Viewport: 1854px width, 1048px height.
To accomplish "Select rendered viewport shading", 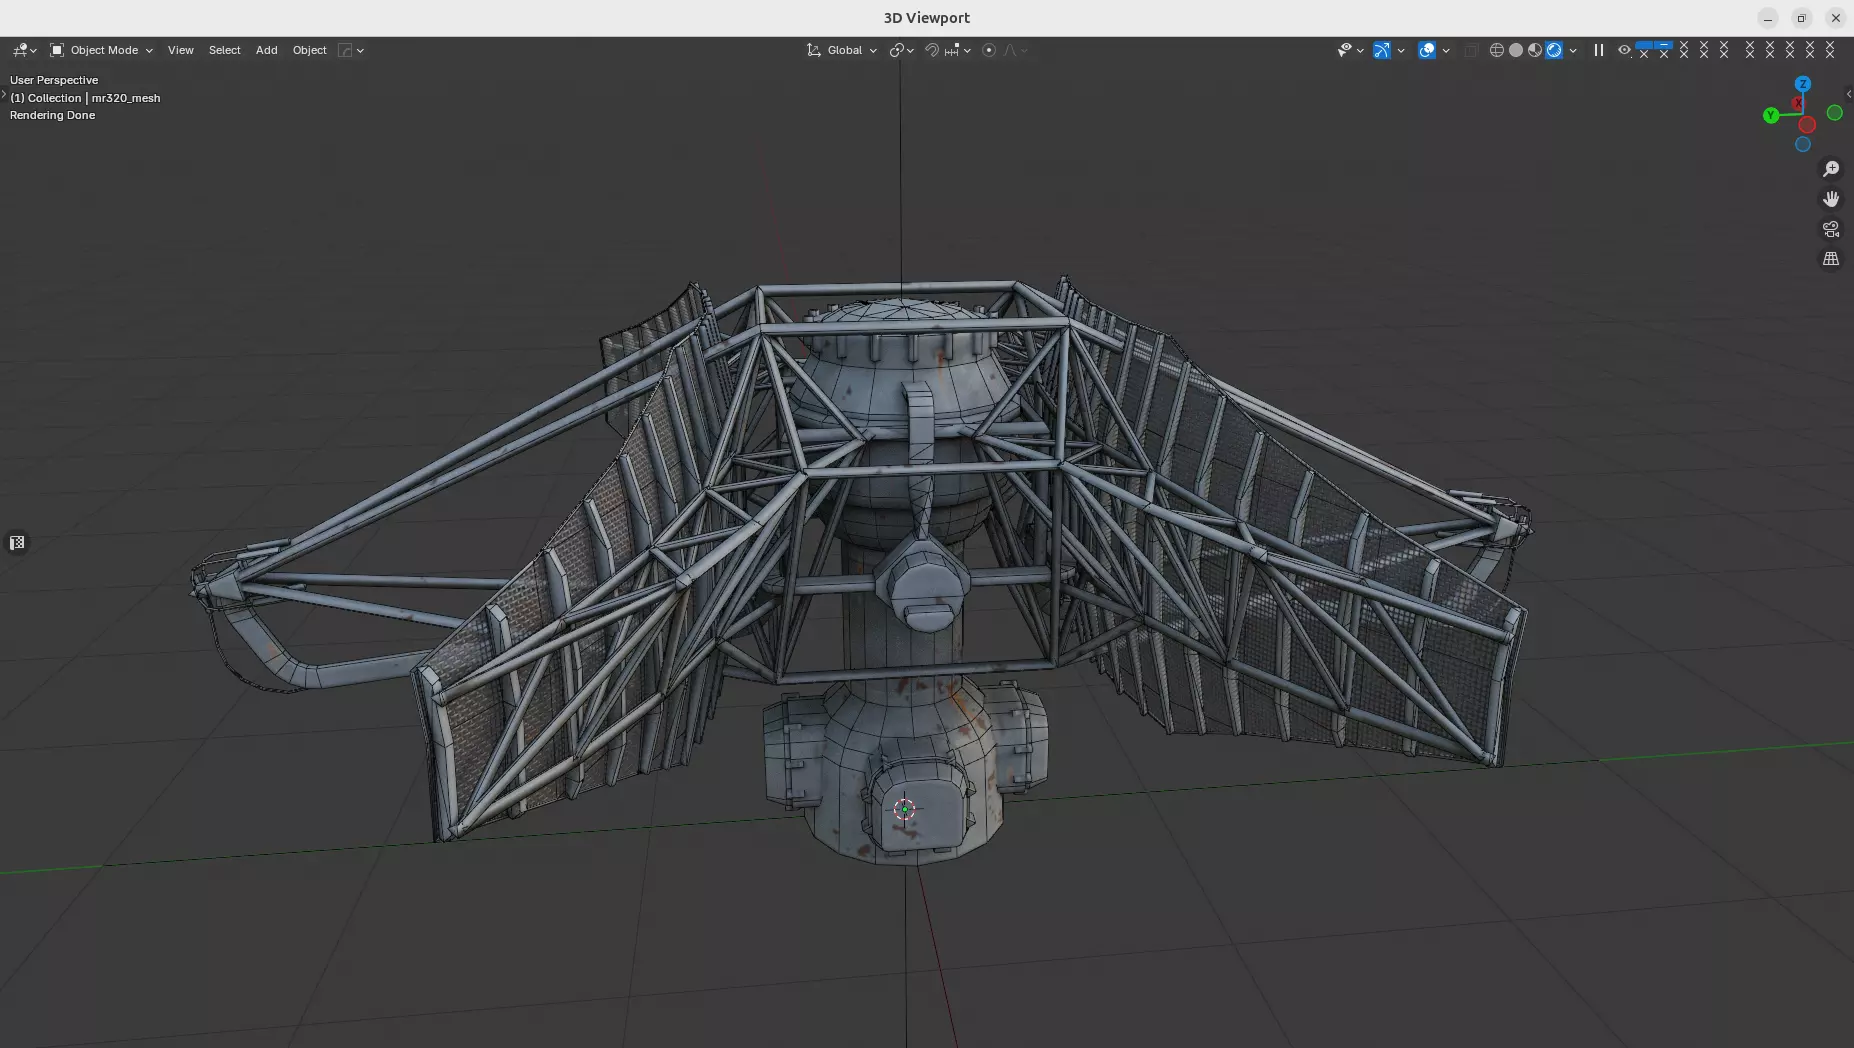I will pyautogui.click(x=1554, y=50).
